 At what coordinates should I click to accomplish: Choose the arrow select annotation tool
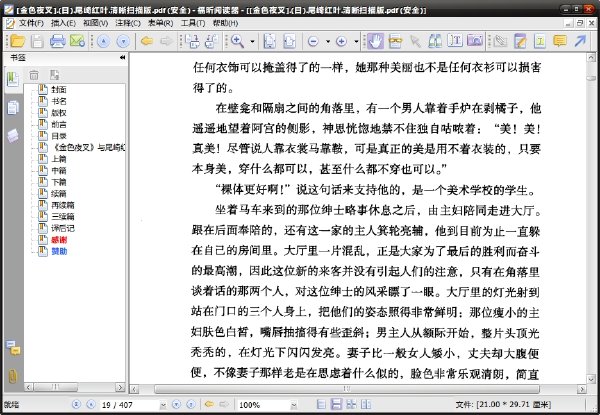click(415, 41)
